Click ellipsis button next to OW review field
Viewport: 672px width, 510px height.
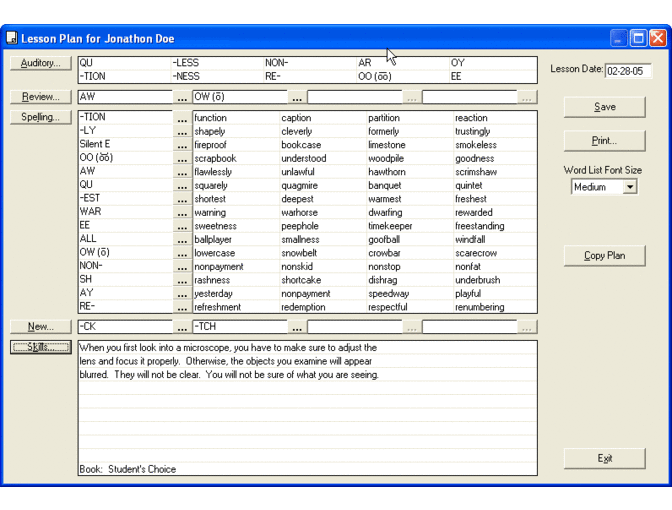pos(297,98)
